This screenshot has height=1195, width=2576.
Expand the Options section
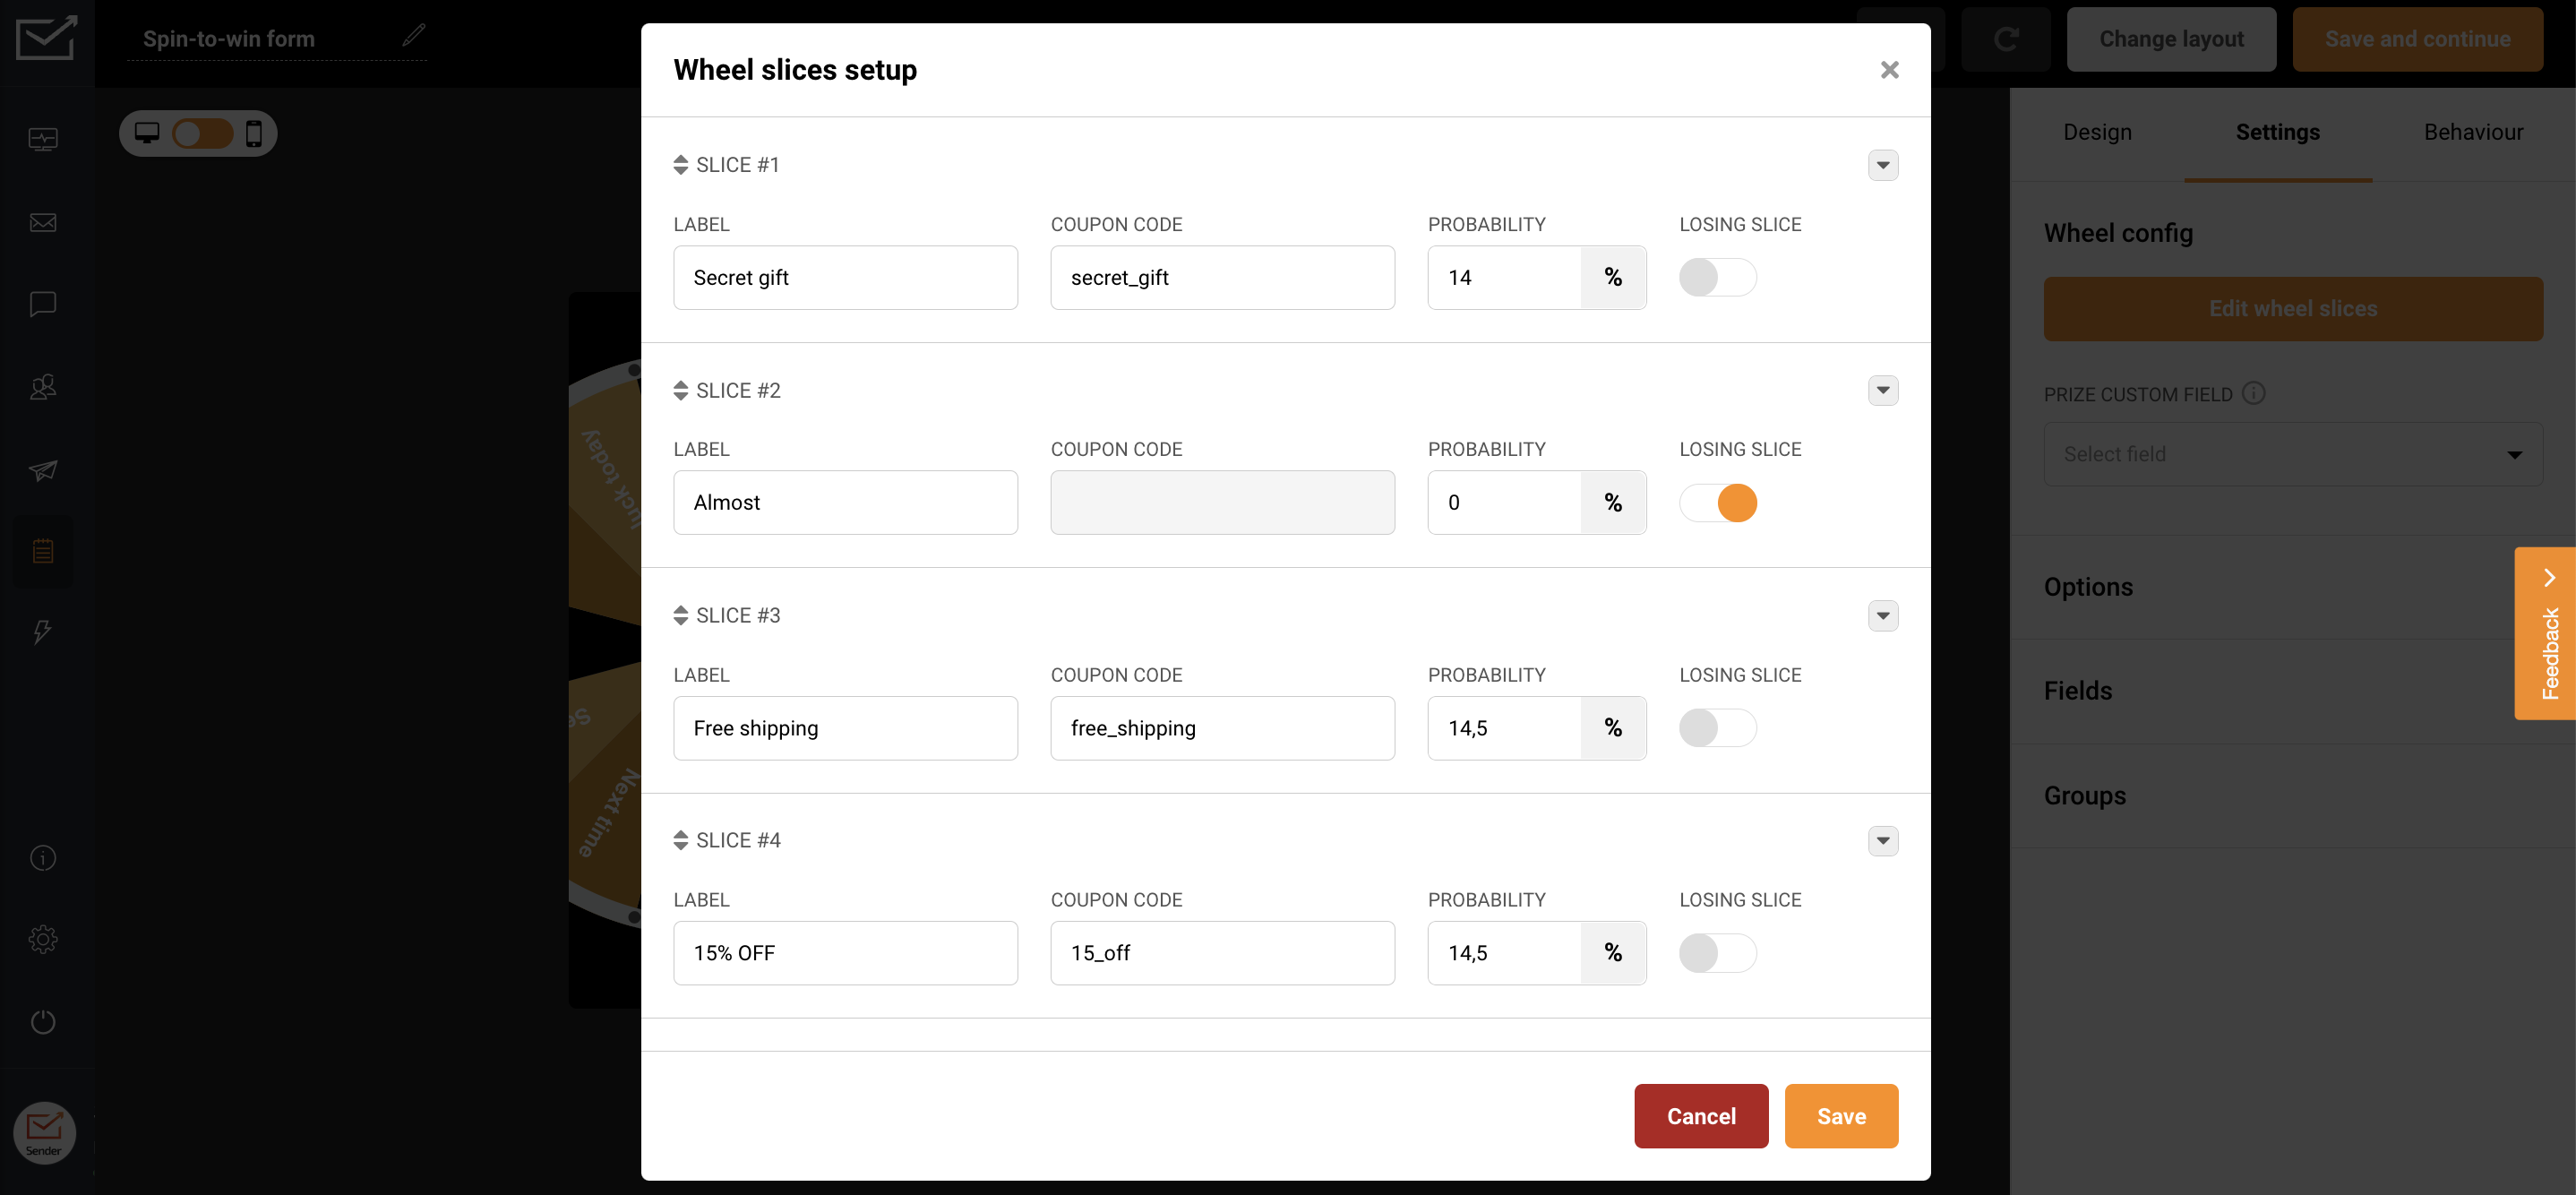tap(2292, 587)
